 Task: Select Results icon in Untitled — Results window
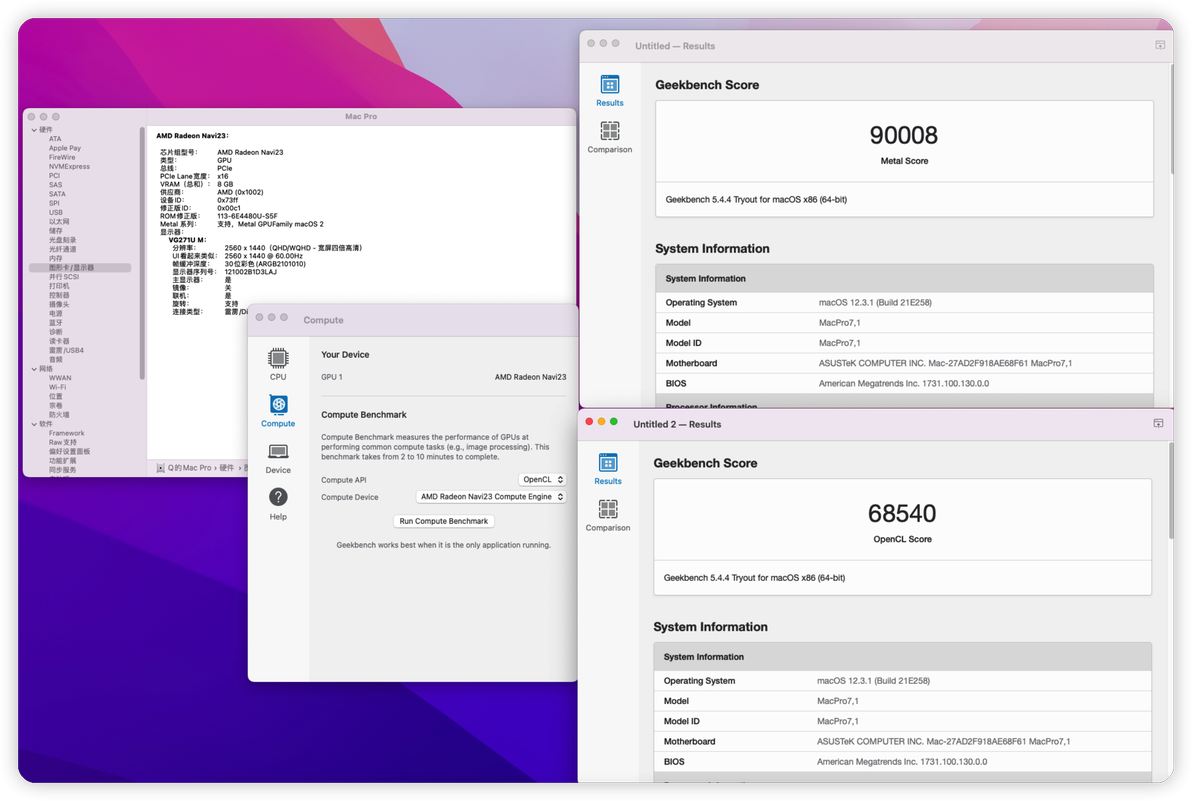[610, 90]
